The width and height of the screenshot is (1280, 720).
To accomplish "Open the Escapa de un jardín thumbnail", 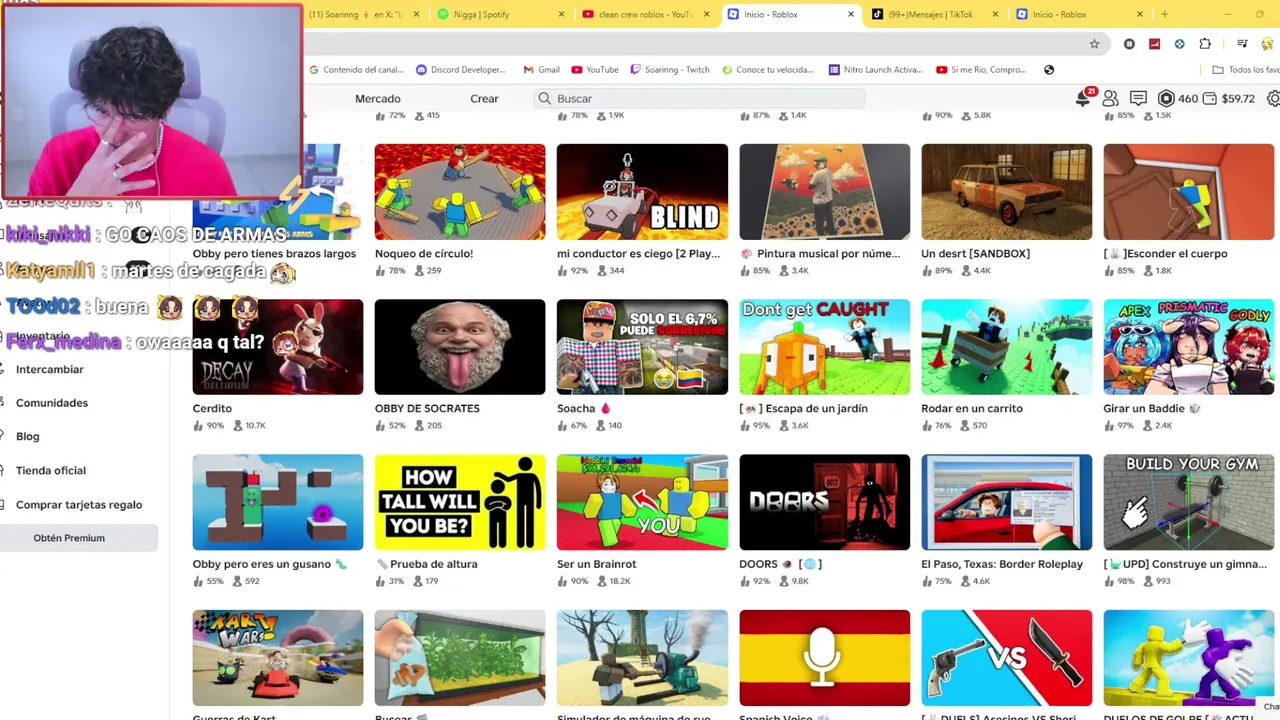I will [x=825, y=347].
